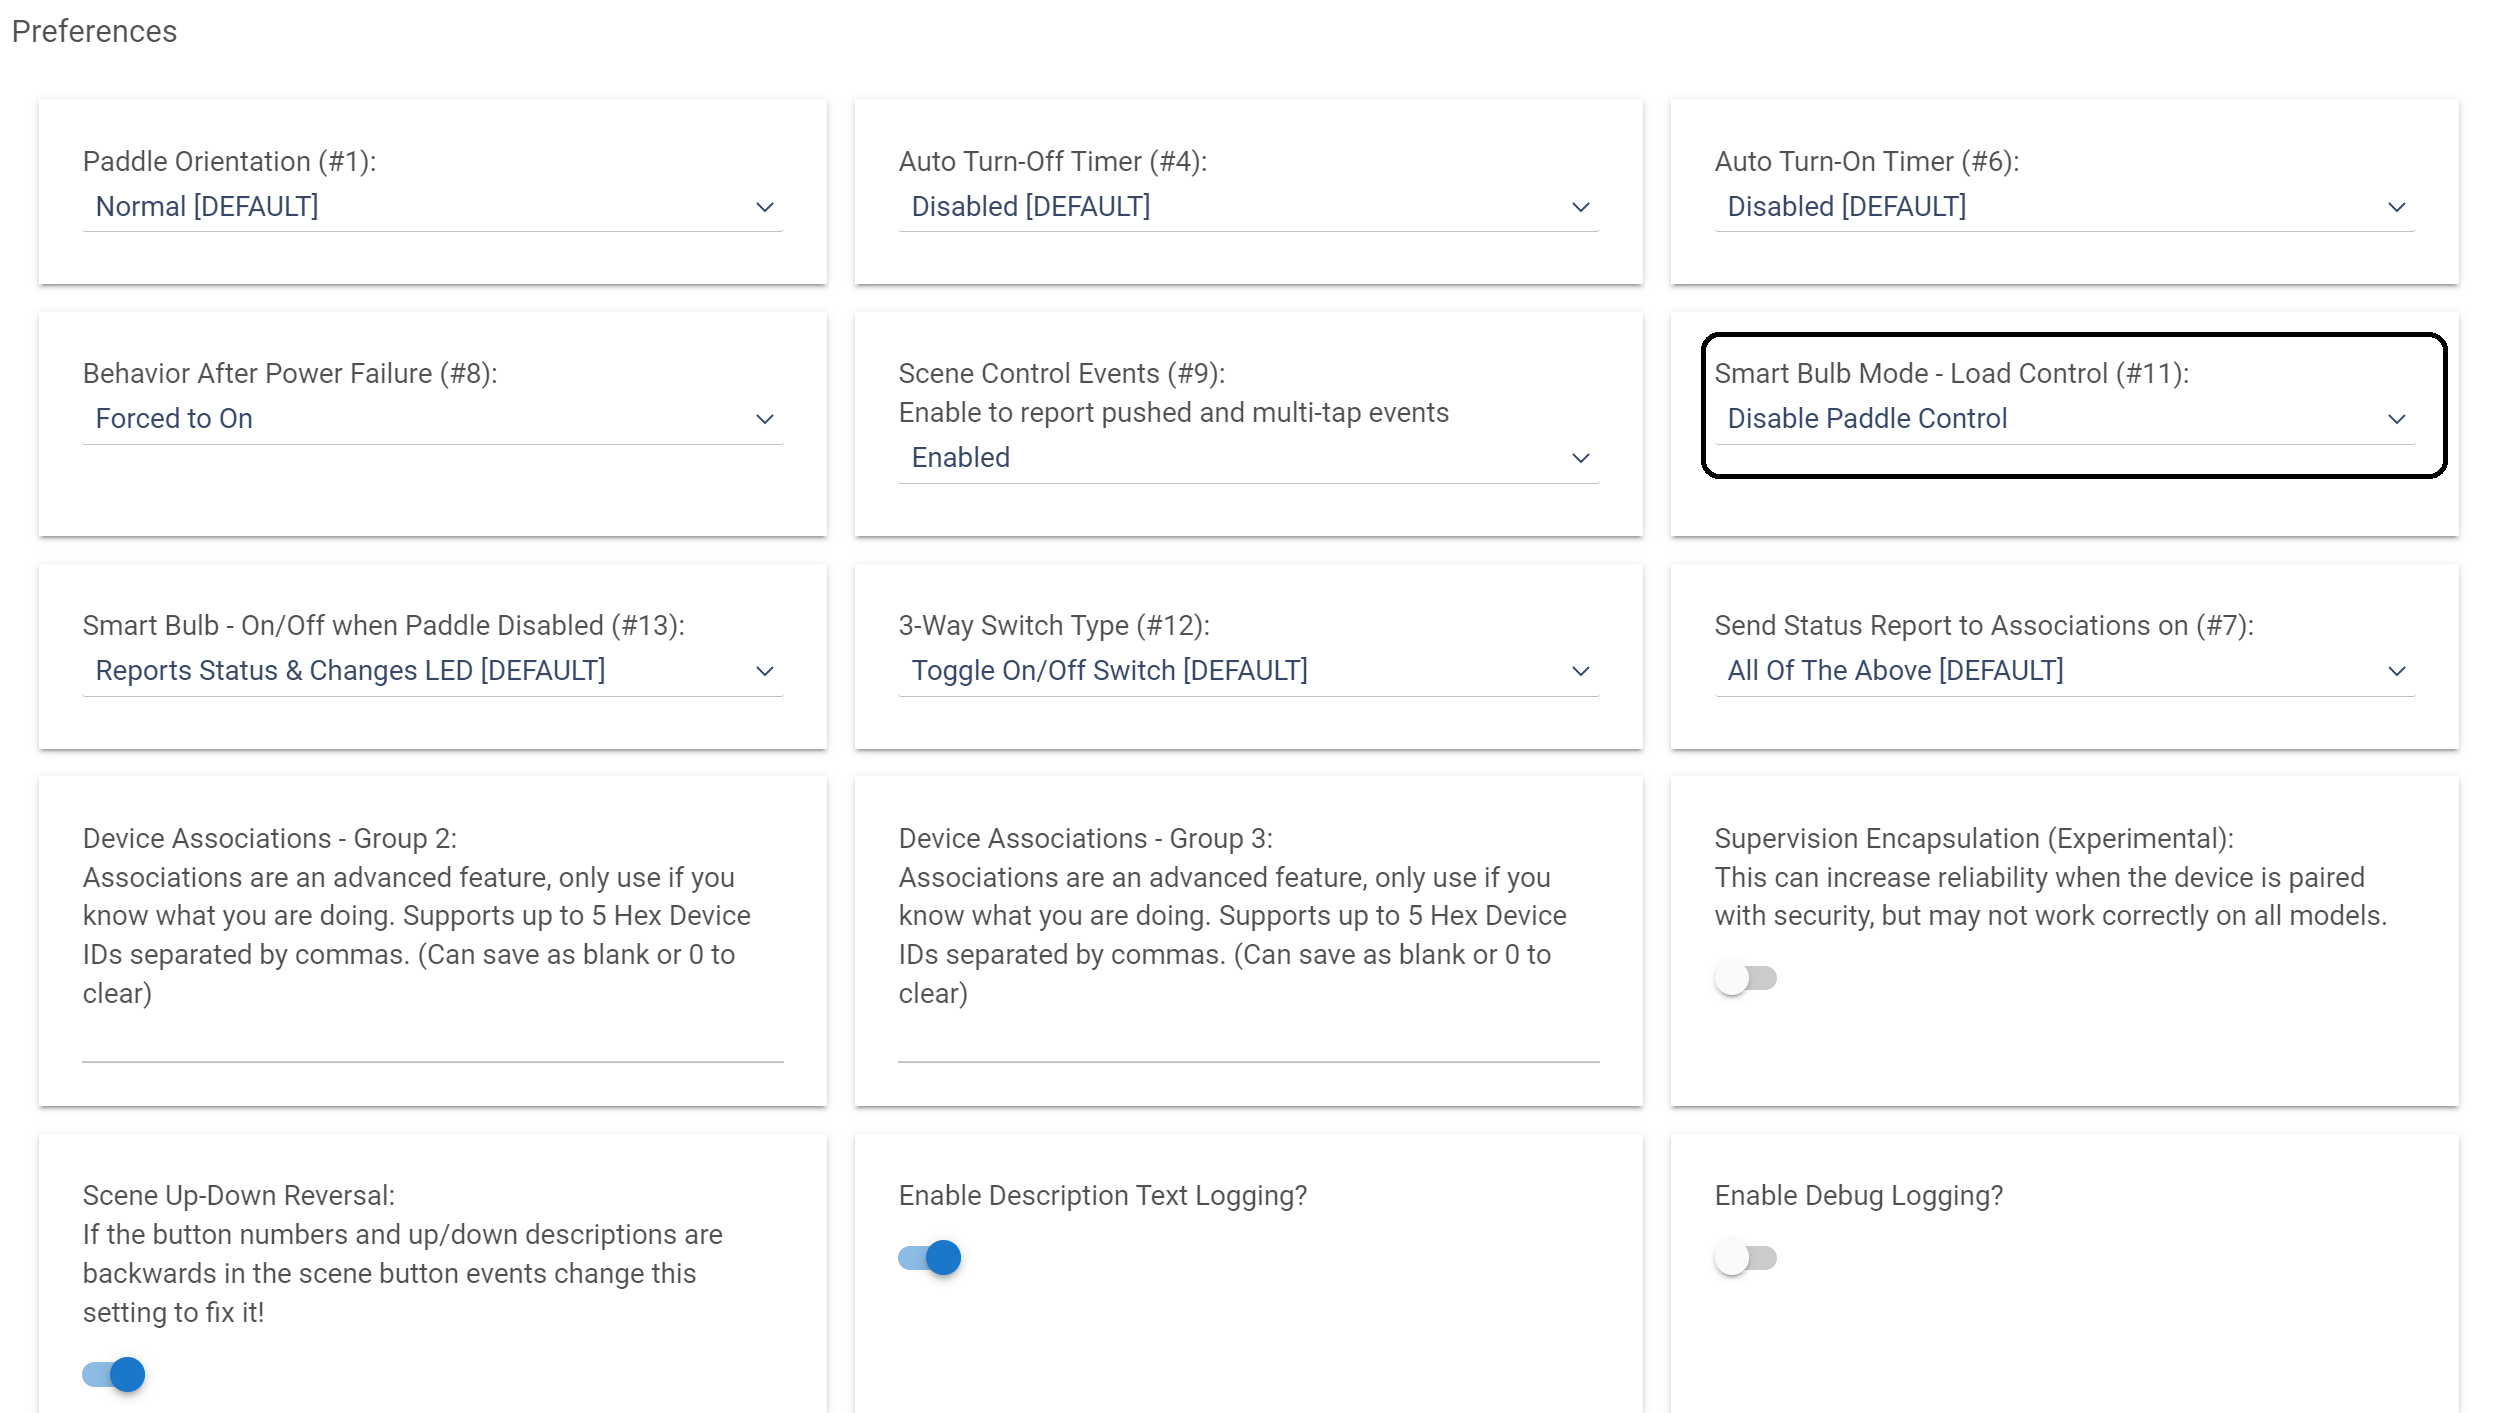Open Smart Bulb Mode Load Control dropdown
This screenshot has width=2498, height=1413.
pyautogui.click(x=2064, y=419)
